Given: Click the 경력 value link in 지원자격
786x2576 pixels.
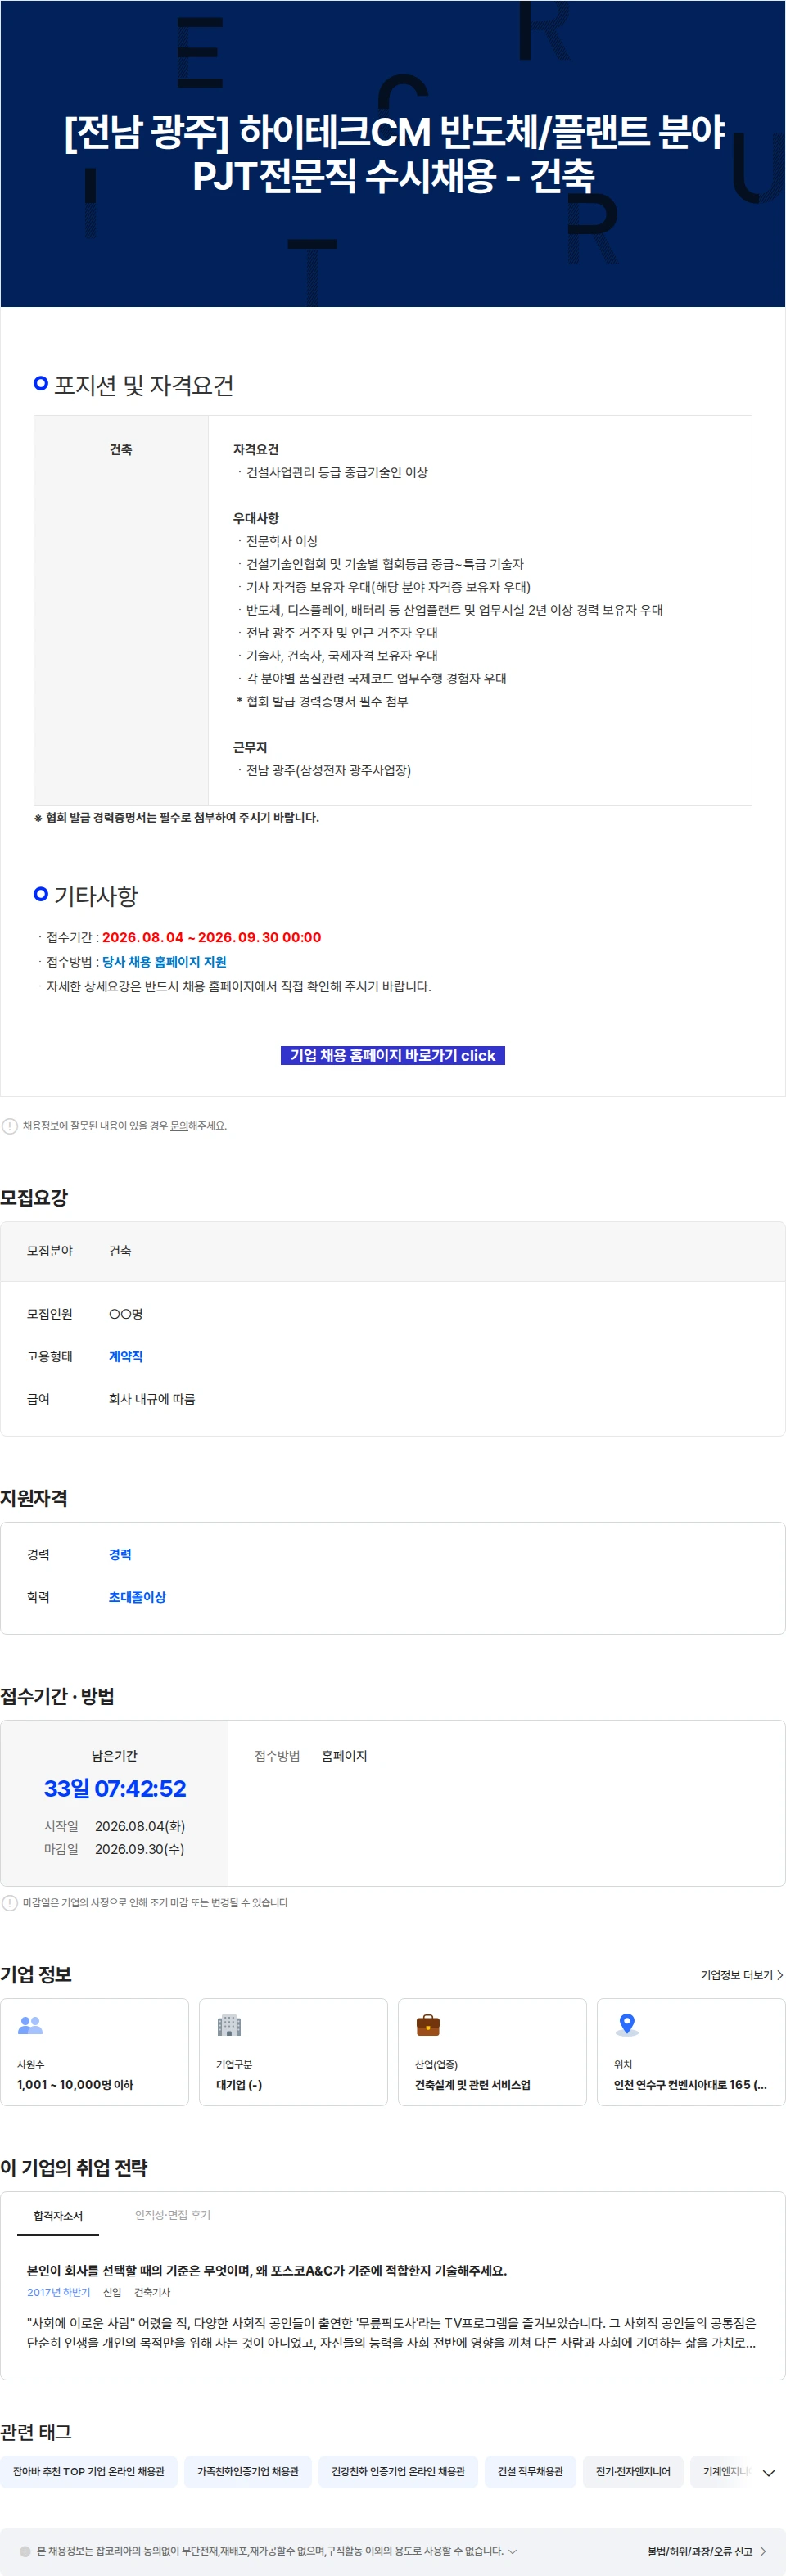Looking at the screenshot, I should (x=120, y=1554).
